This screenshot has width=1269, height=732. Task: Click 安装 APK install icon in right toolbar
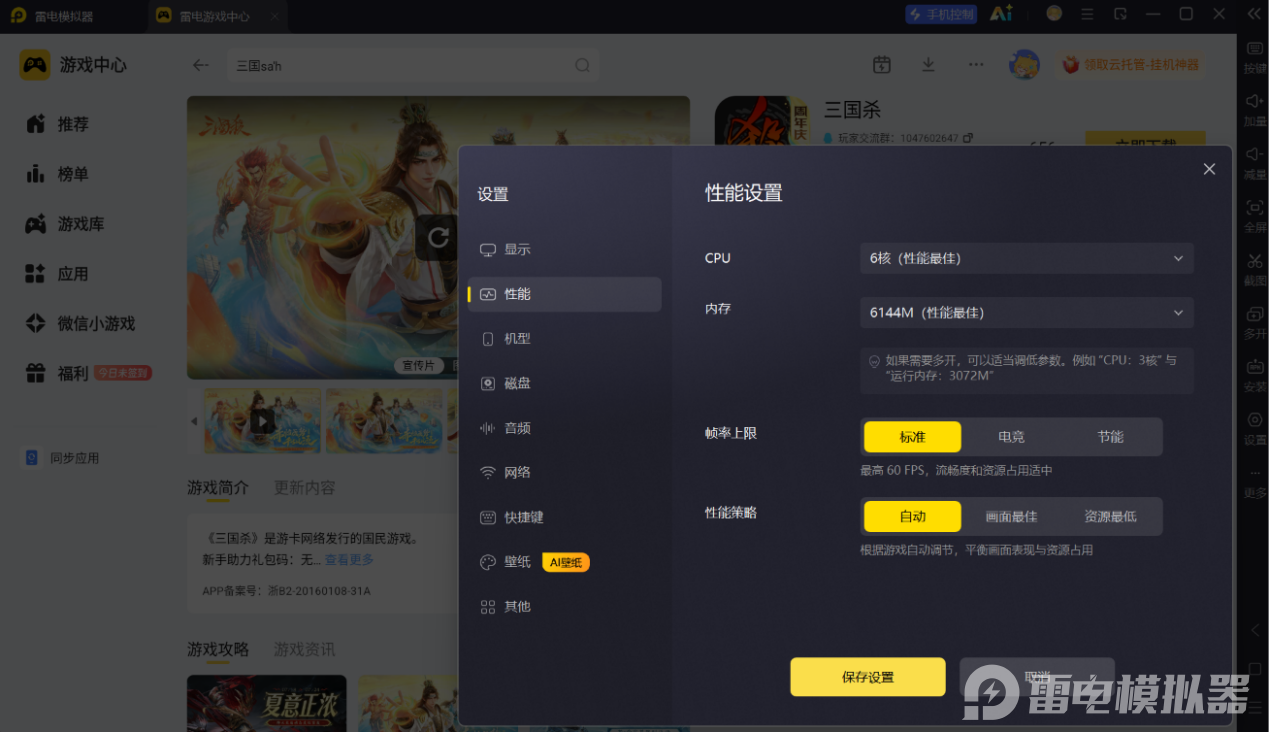click(x=1254, y=375)
